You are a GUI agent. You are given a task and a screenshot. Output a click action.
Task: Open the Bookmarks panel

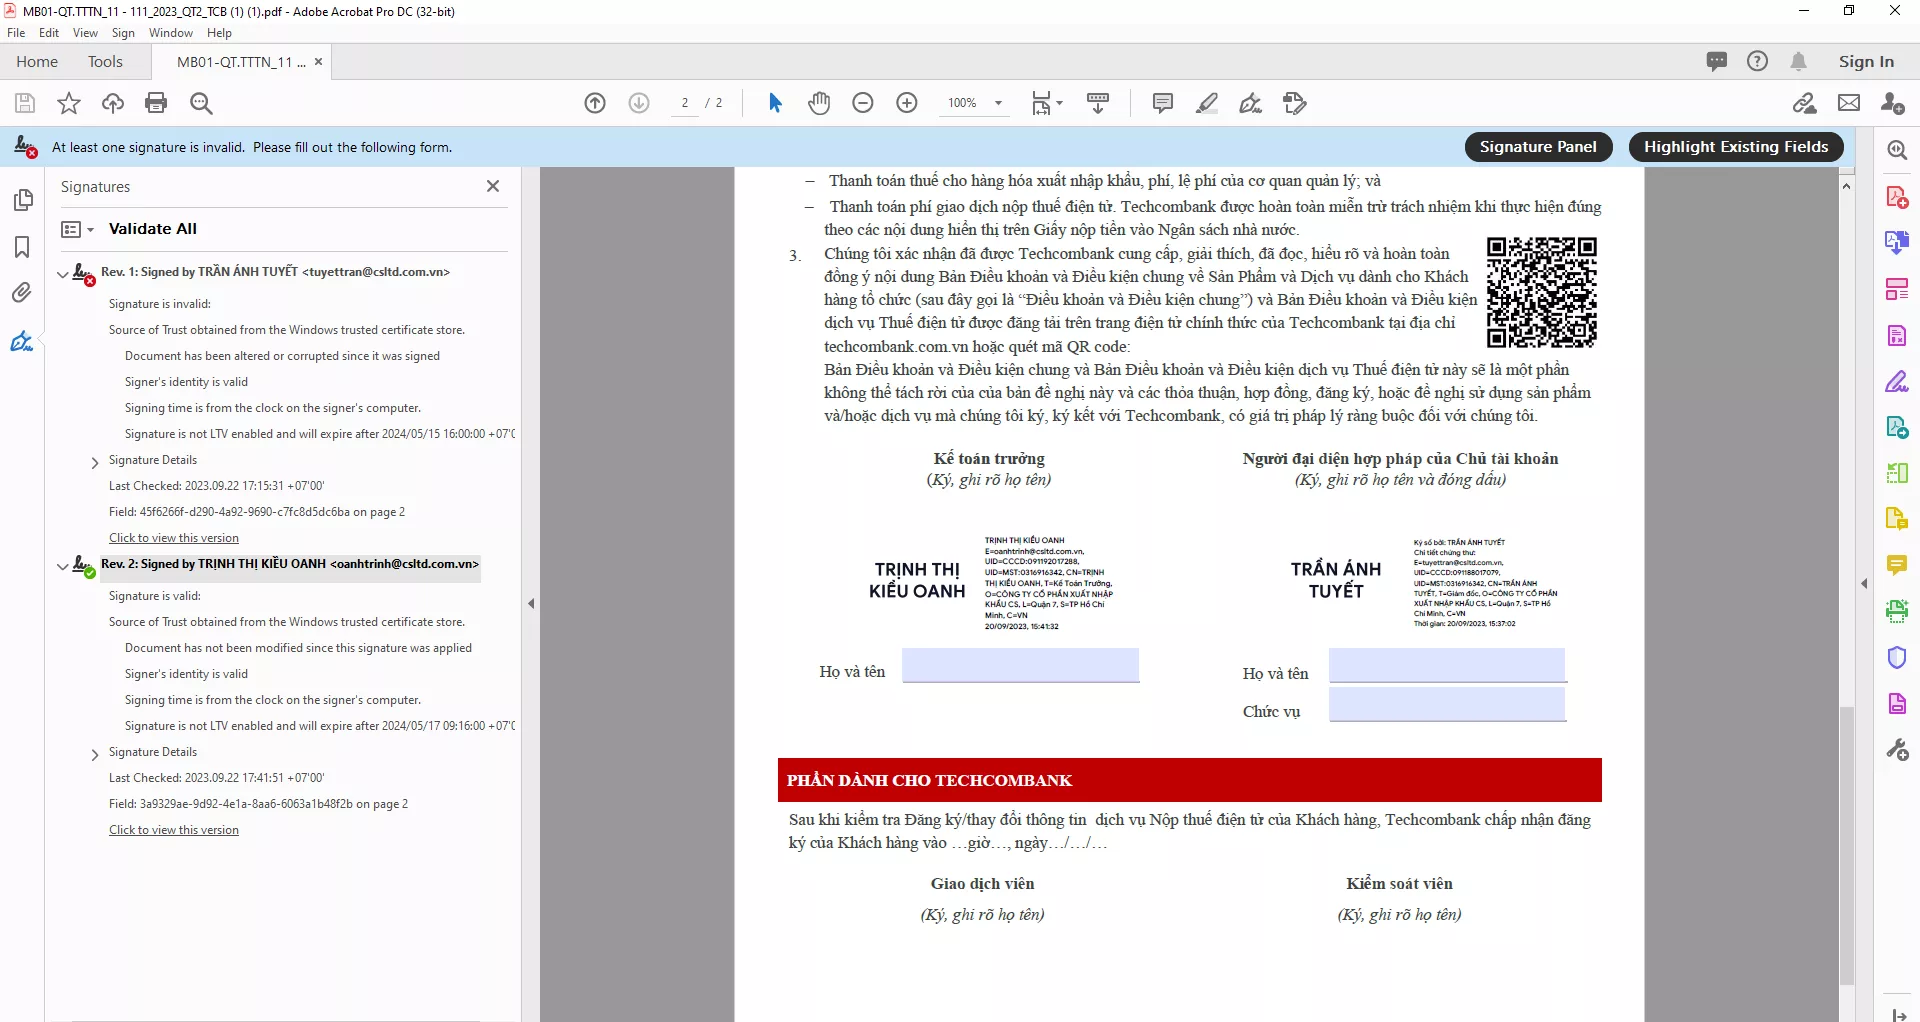point(22,247)
